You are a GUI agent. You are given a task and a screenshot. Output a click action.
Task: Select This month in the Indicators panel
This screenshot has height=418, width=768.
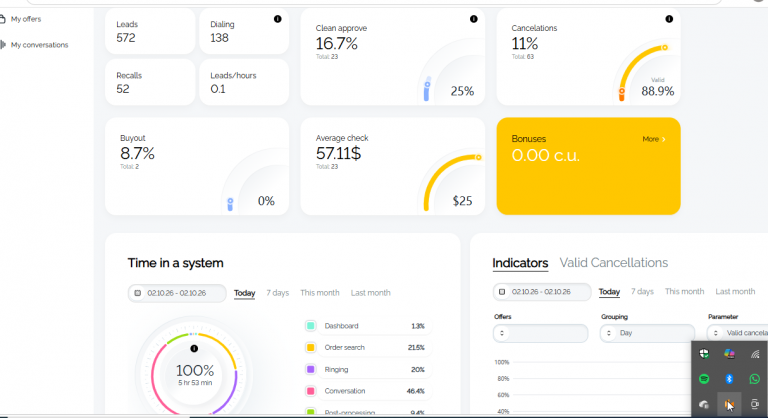pos(684,292)
